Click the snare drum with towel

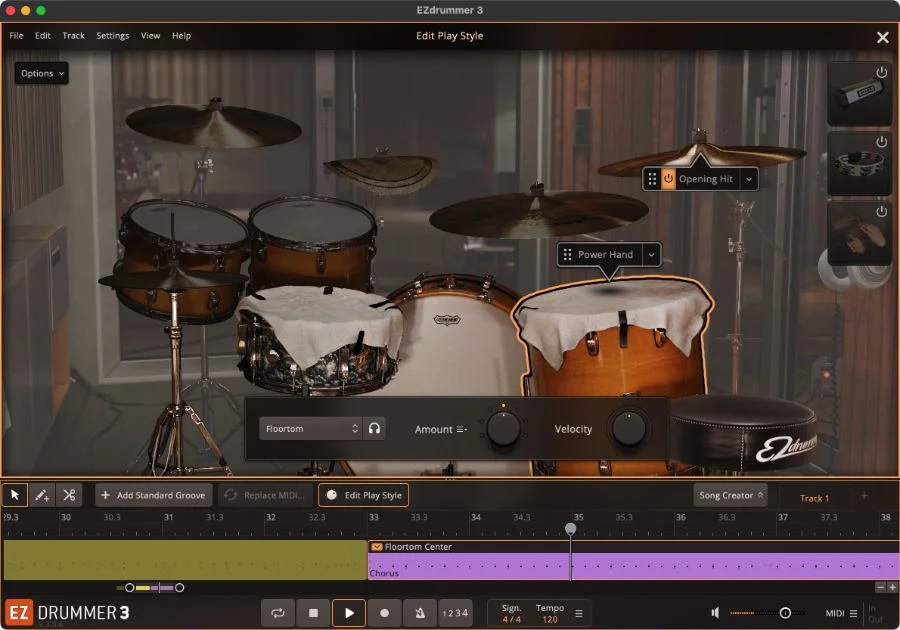click(319, 339)
